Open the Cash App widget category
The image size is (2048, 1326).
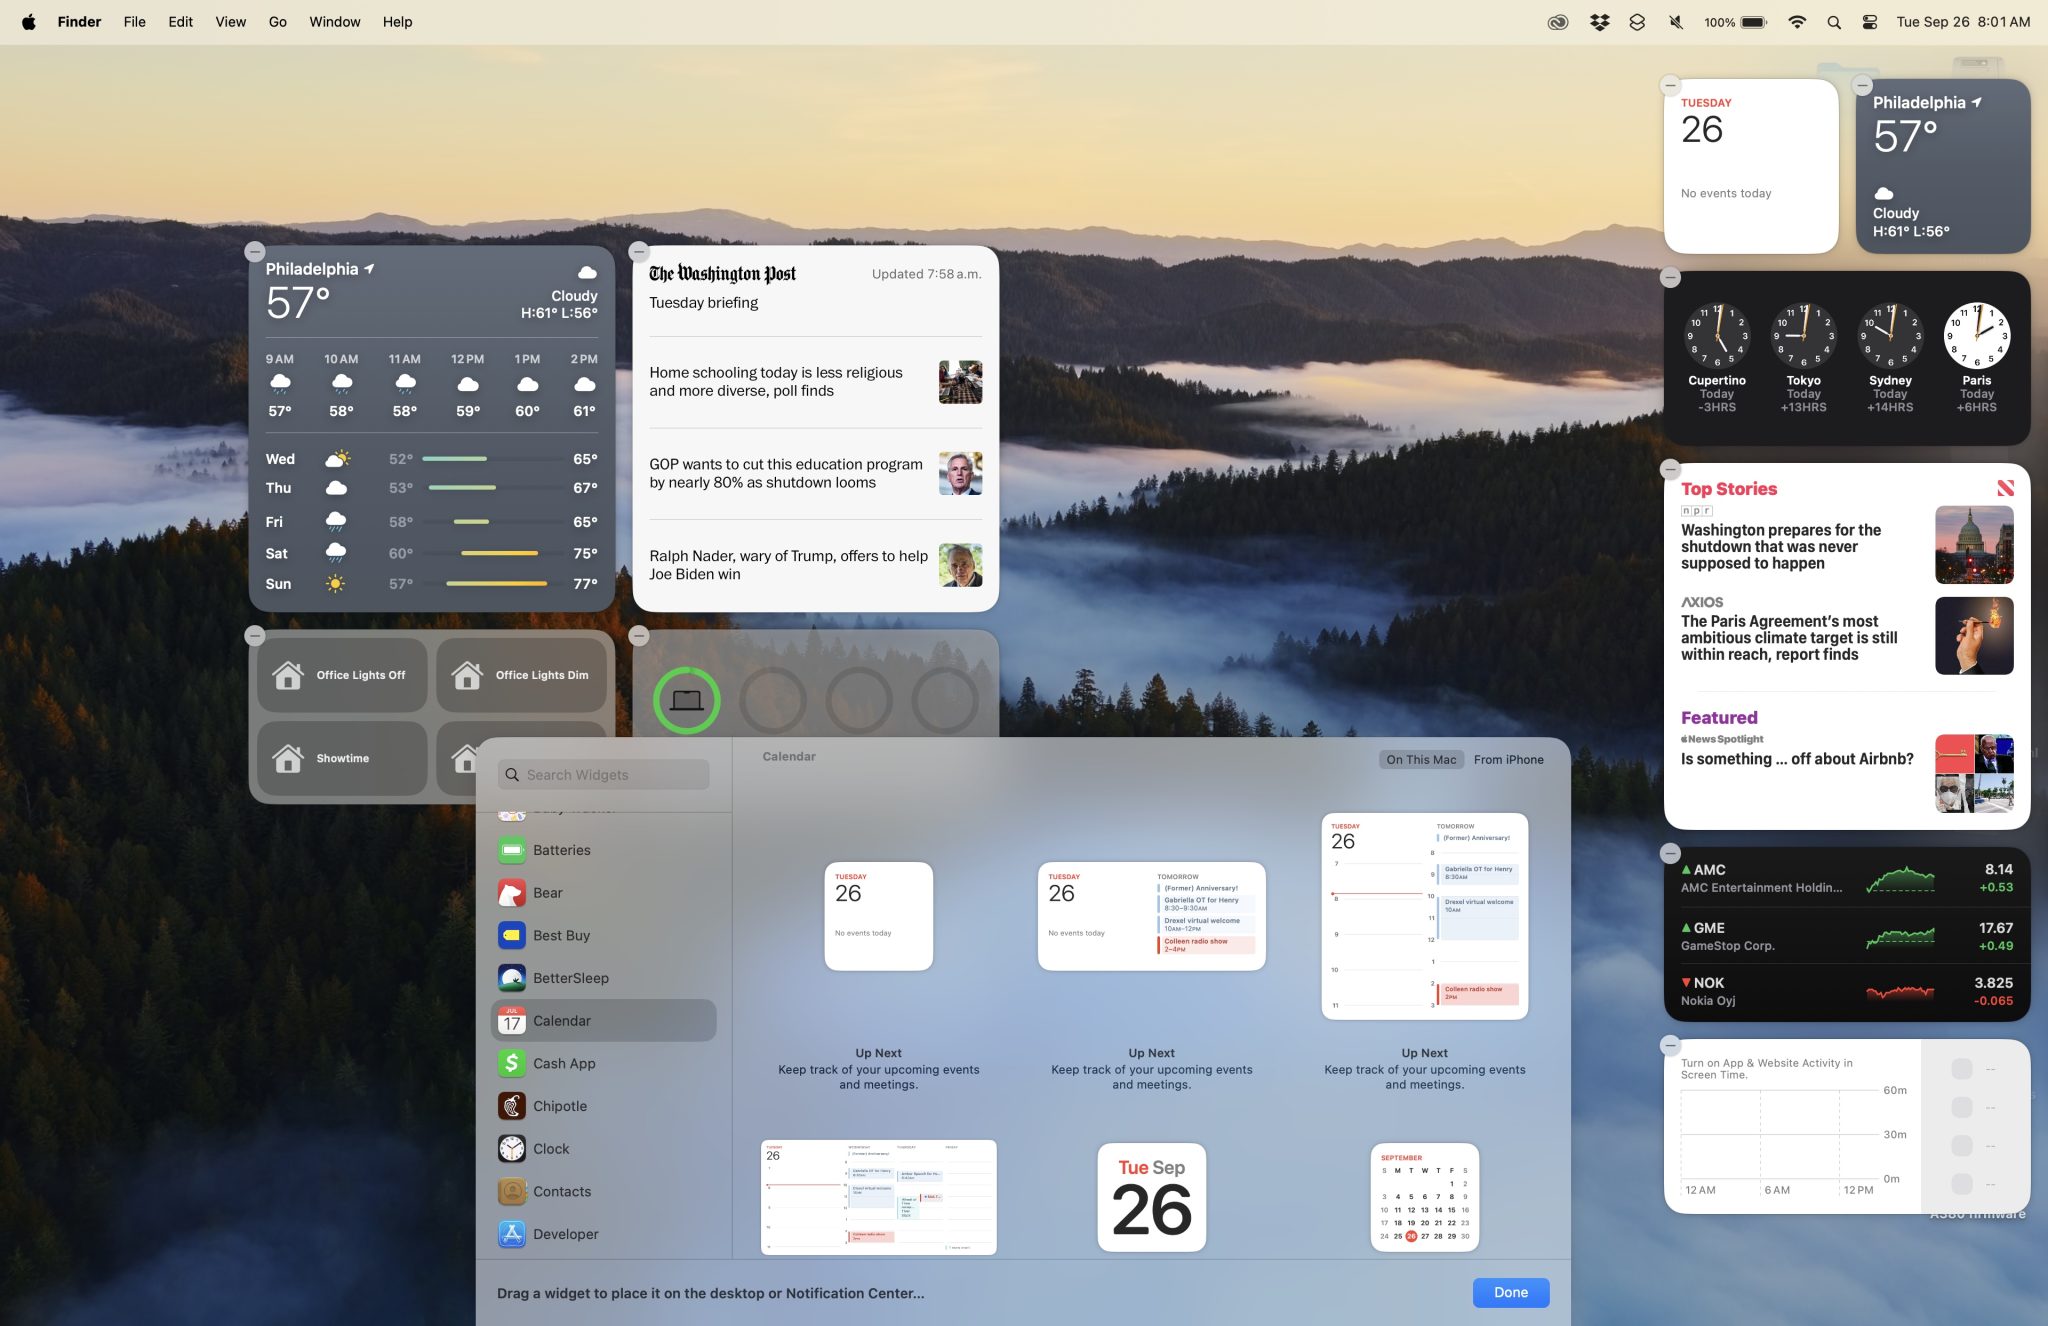pyautogui.click(x=564, y=1063)
